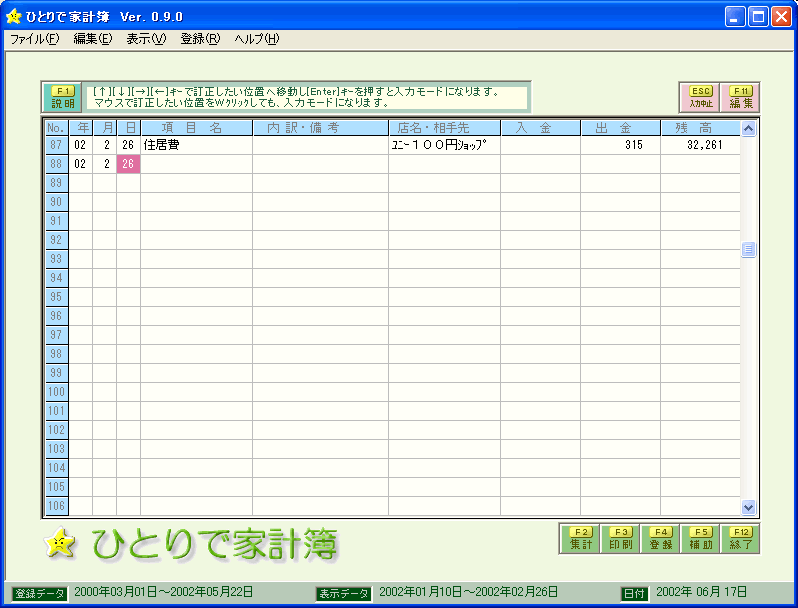Click the scrollbar down arrow in the table
This screenshot has width=798, height=608.
748,507
